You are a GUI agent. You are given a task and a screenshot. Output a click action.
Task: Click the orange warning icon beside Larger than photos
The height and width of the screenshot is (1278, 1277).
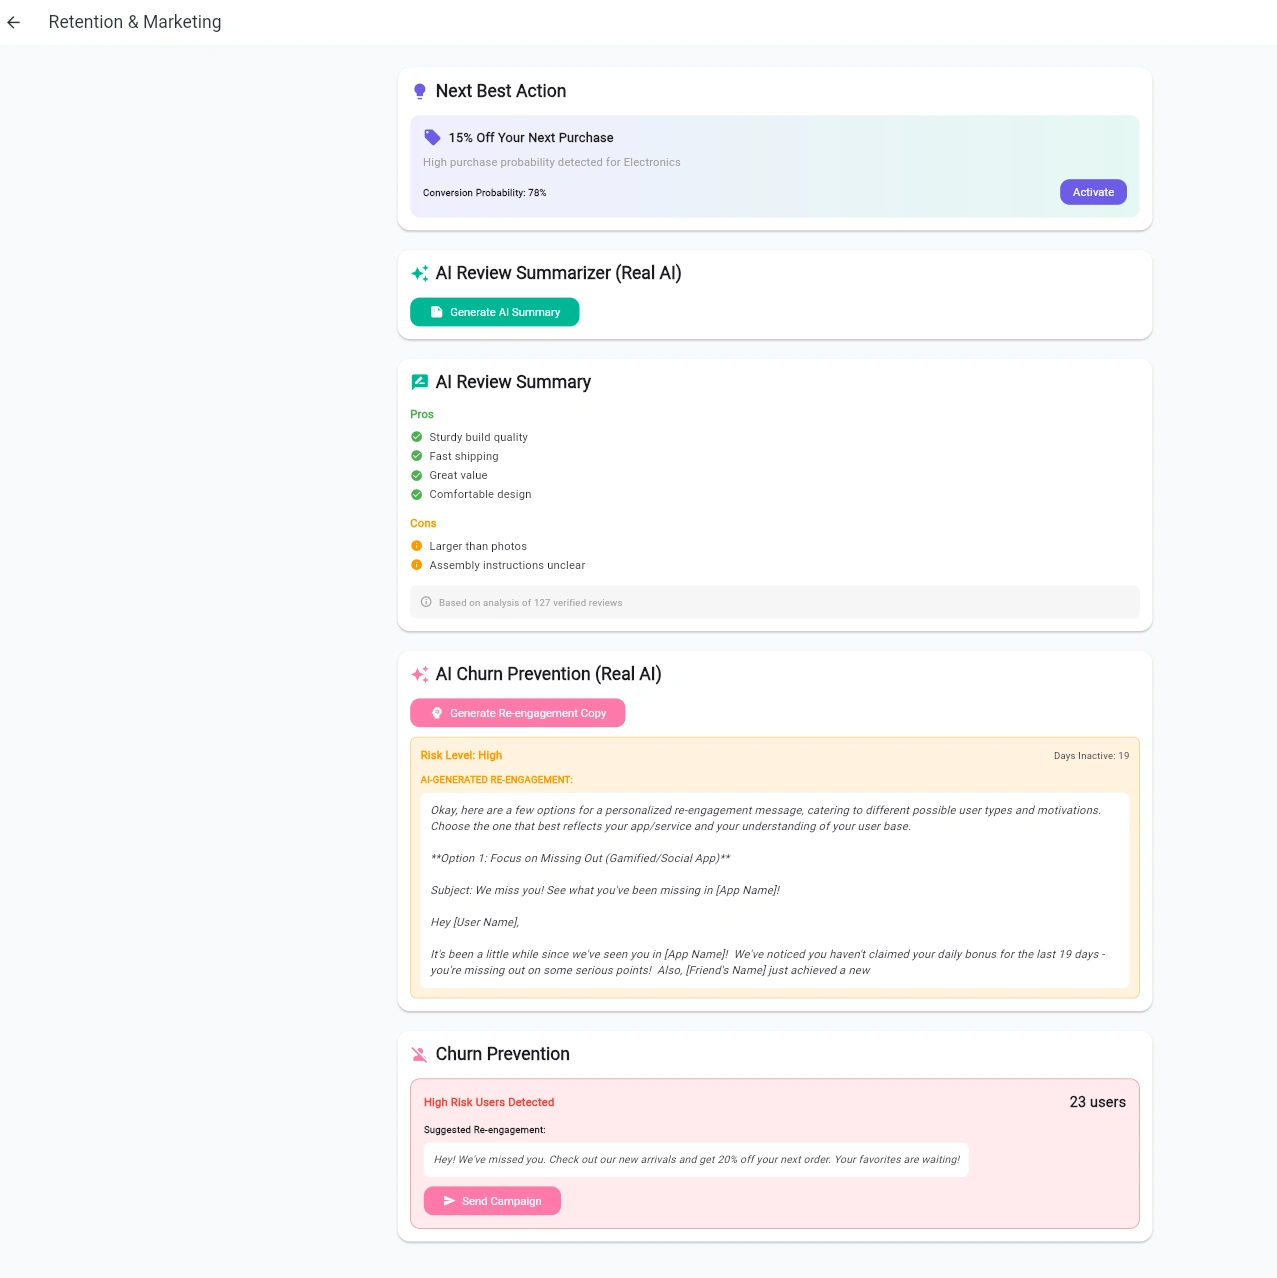417,546
